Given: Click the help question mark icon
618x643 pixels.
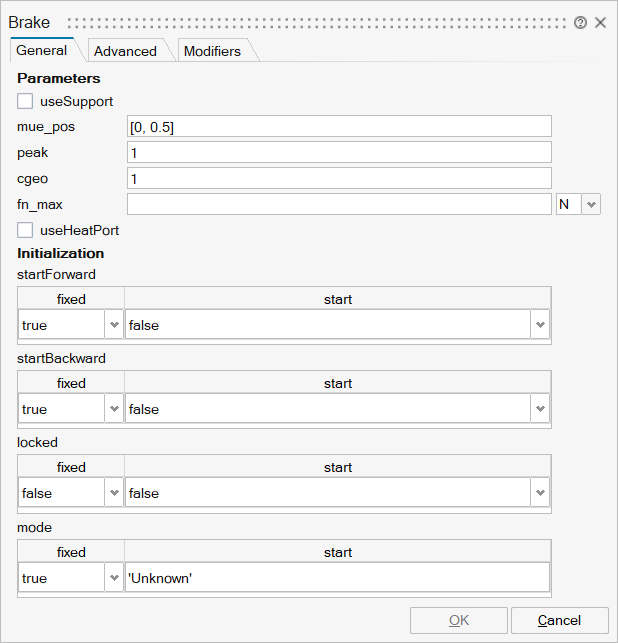Looking at the screenshot, I should [x=580, y=22].
